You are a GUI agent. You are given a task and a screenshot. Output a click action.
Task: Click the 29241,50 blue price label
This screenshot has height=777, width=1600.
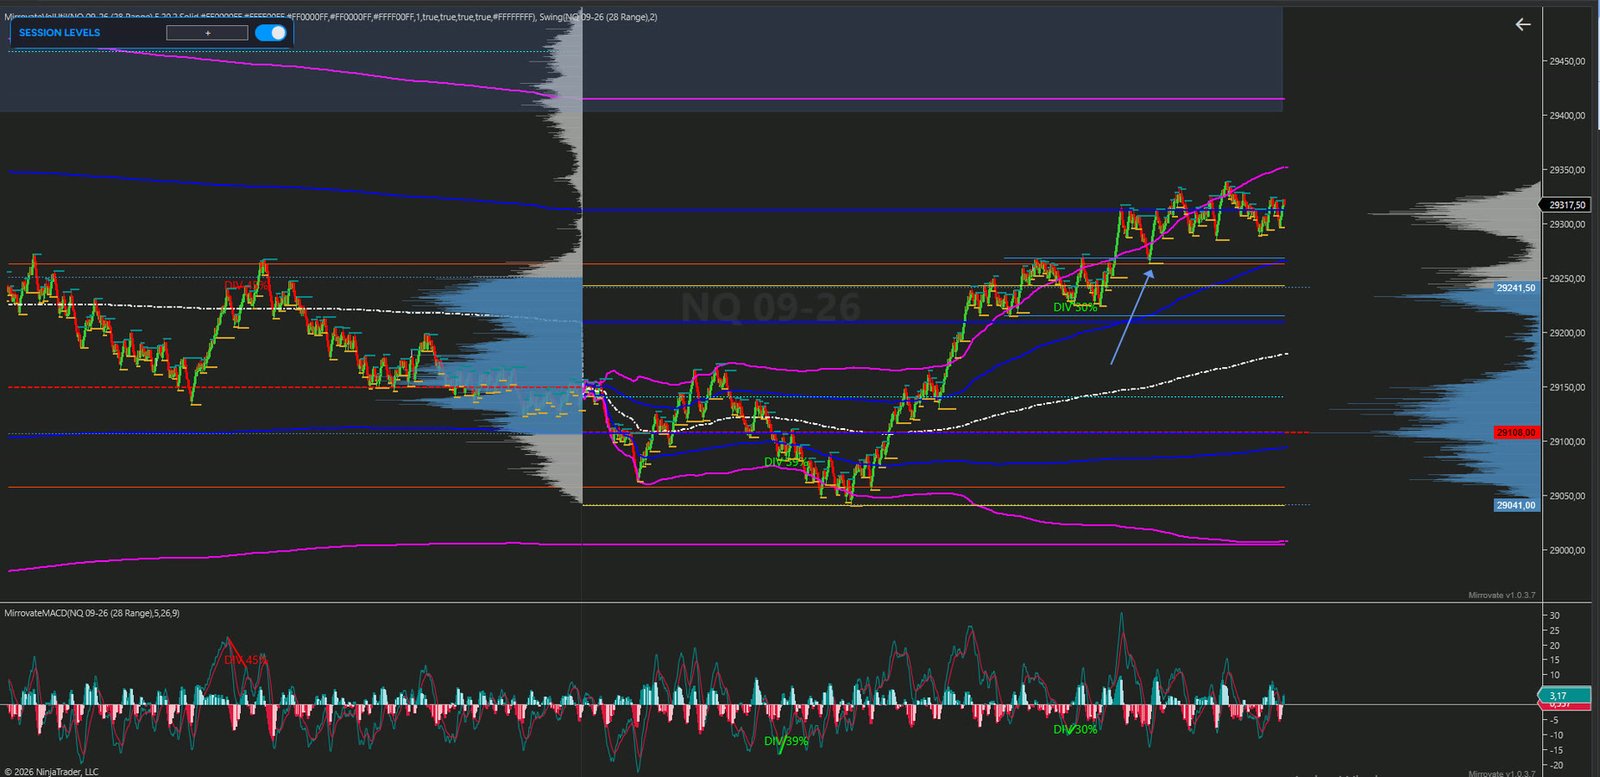click(1515, 288)
